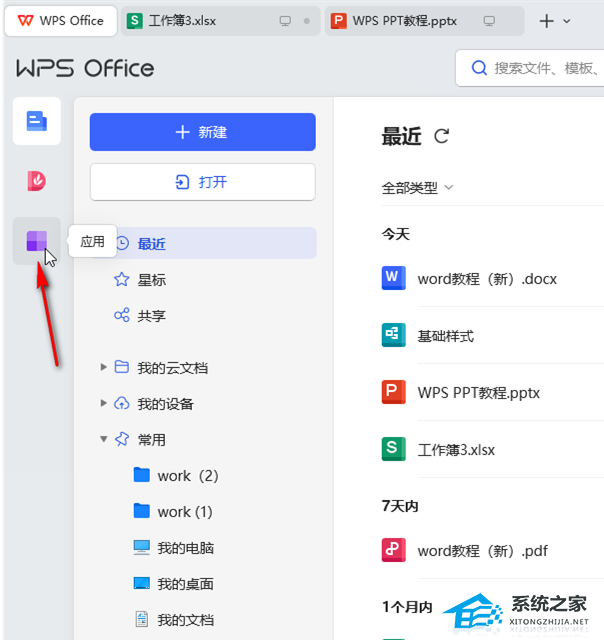Screen dimensions: 604x640
Task: Expand the 我的设备 tree node
Action: (x=103, y=403)
